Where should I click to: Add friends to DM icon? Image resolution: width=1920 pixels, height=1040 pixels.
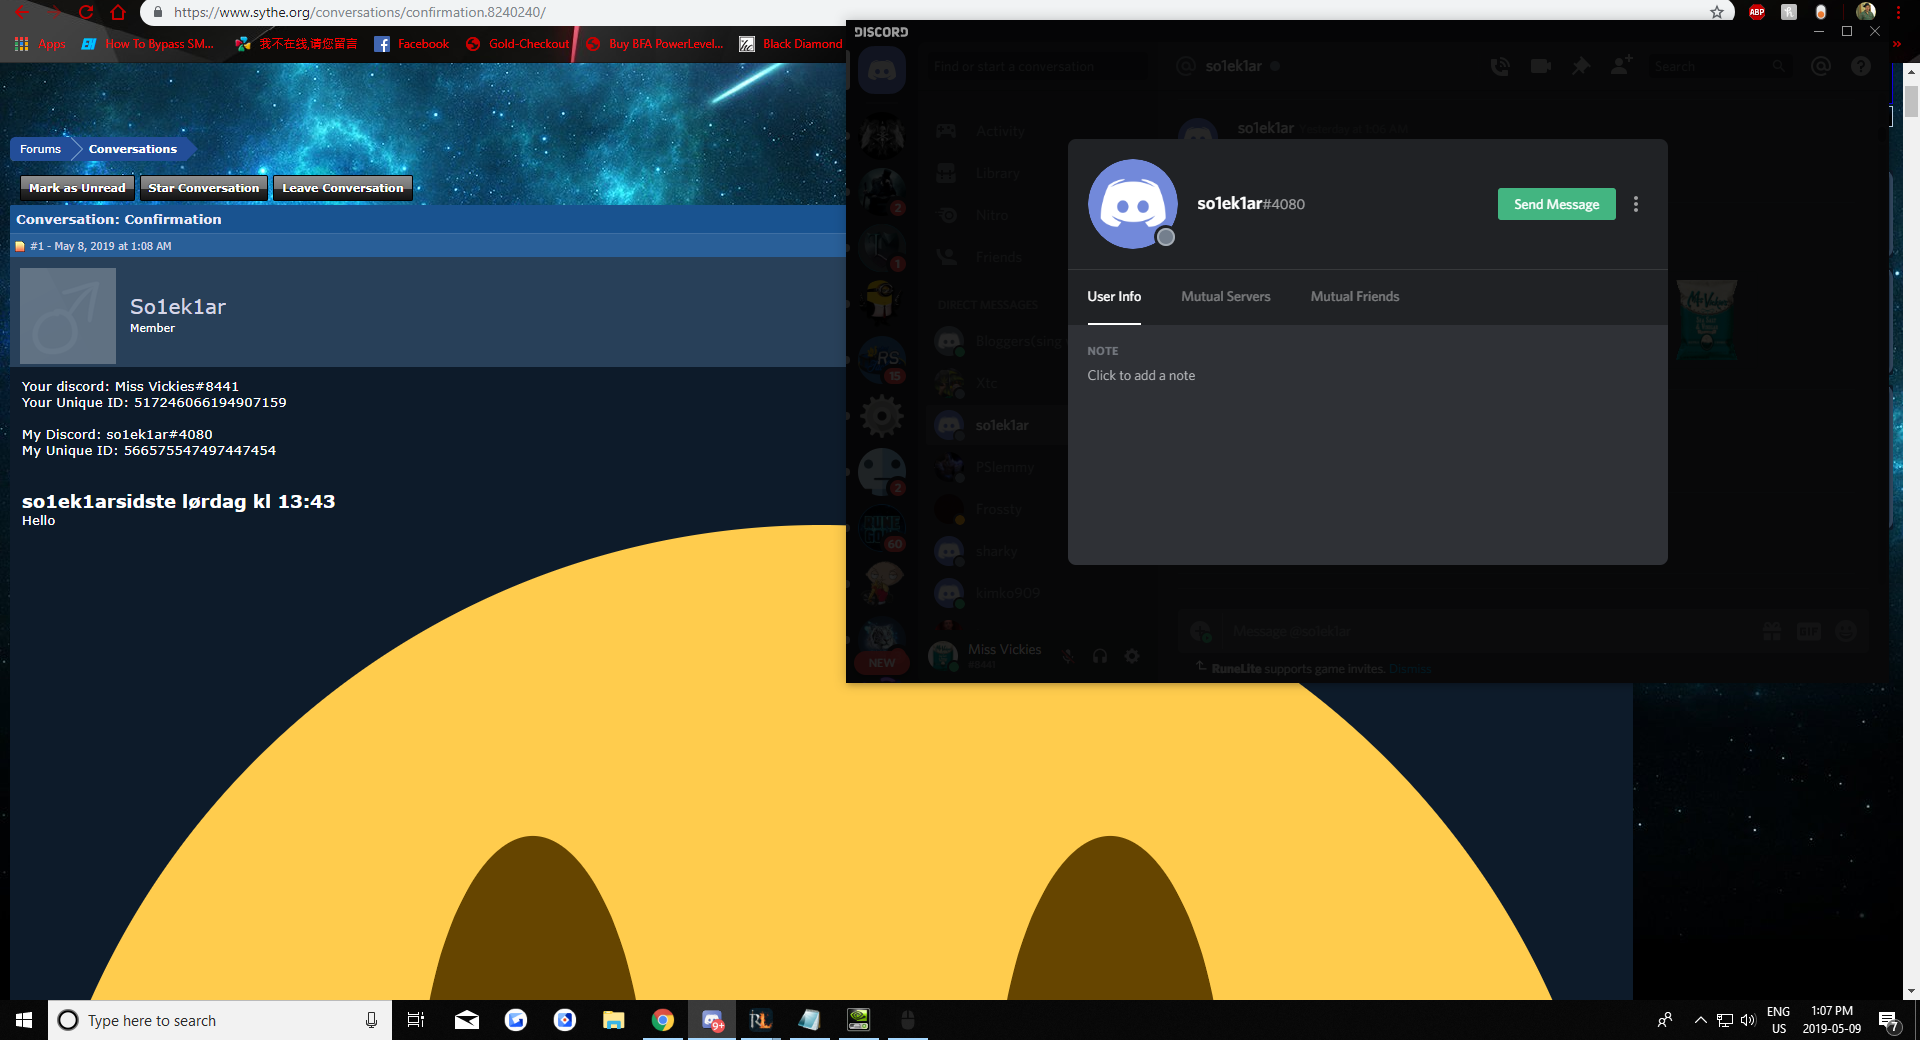[x=1621, y=65]
